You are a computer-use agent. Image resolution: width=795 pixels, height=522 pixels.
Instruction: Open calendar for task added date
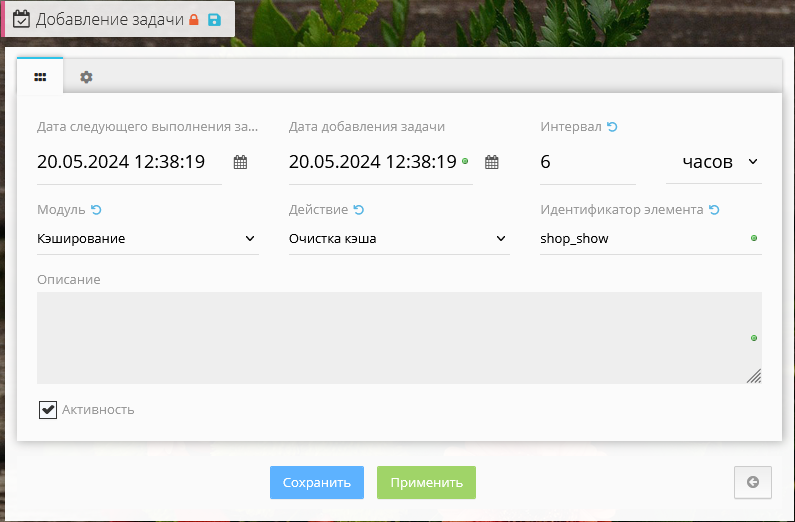coord(491,162)
